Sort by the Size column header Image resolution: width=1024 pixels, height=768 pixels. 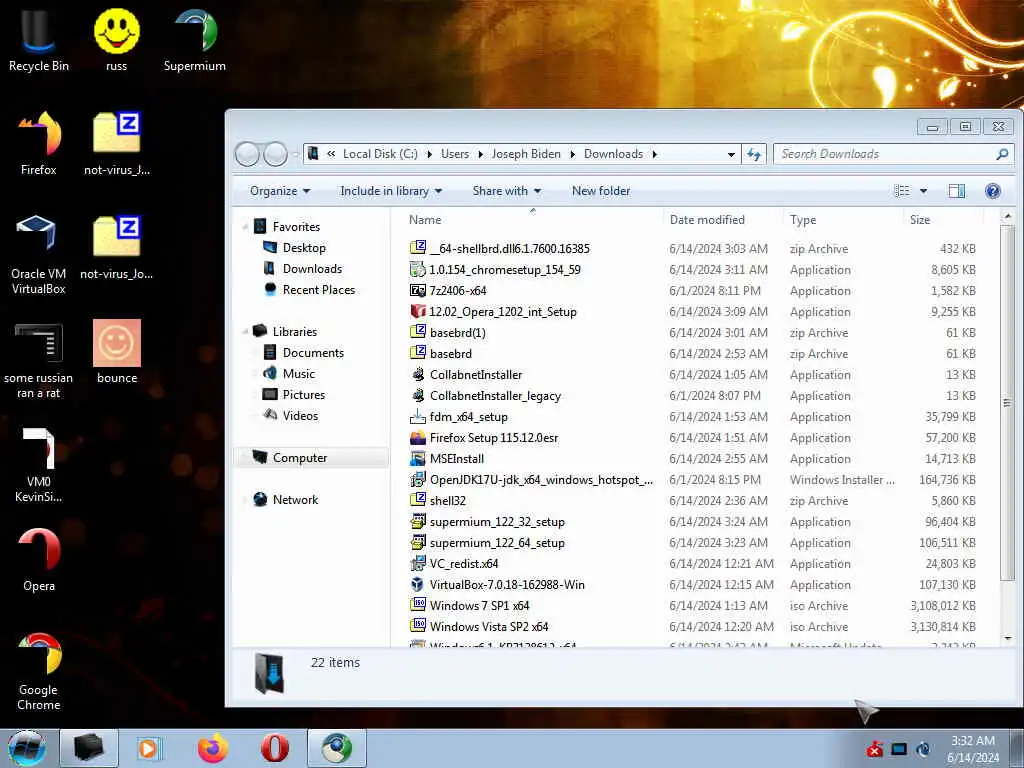click(943, 220)
